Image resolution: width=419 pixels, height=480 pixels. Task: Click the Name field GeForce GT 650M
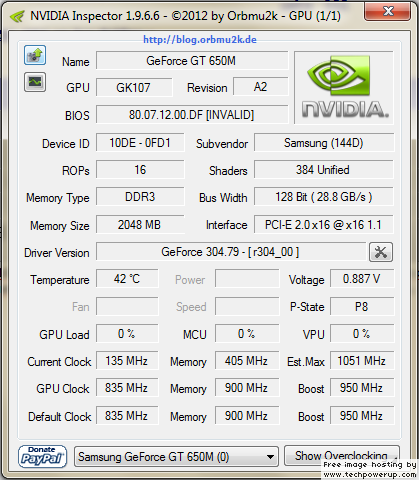click(x=192, y=61)
